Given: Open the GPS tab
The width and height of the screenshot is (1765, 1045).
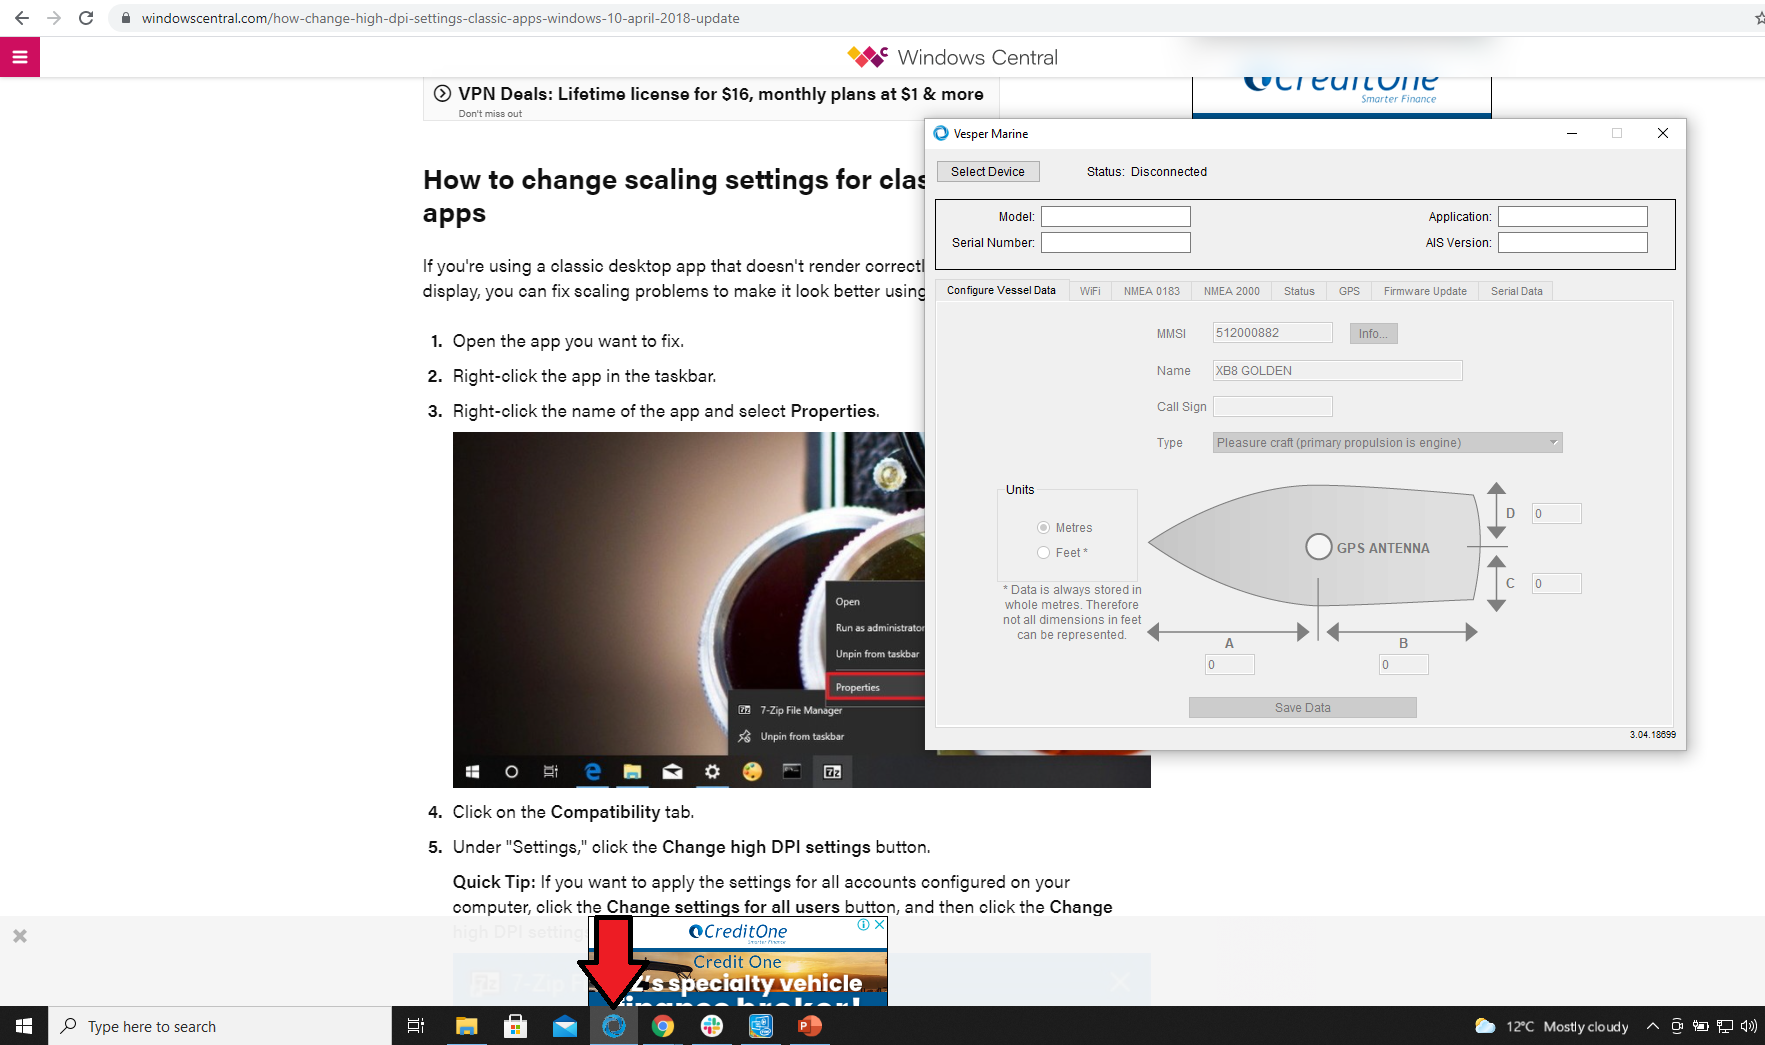Looking at the screenshot, I should 1349,291.
